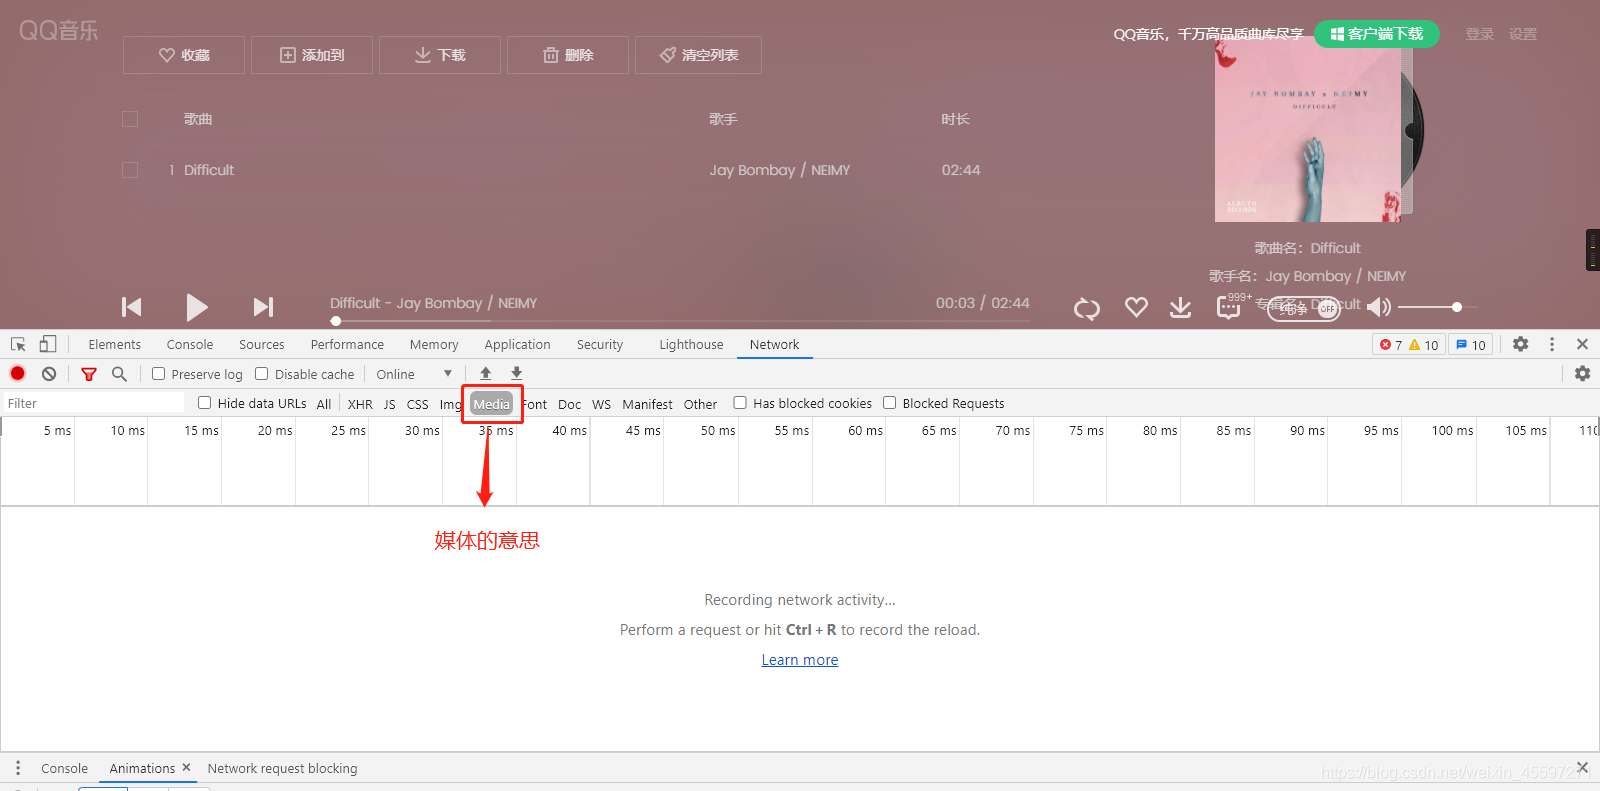Switch to the Sources tab
Screen dimensions: 1600x791
click(x=262, y=344)
